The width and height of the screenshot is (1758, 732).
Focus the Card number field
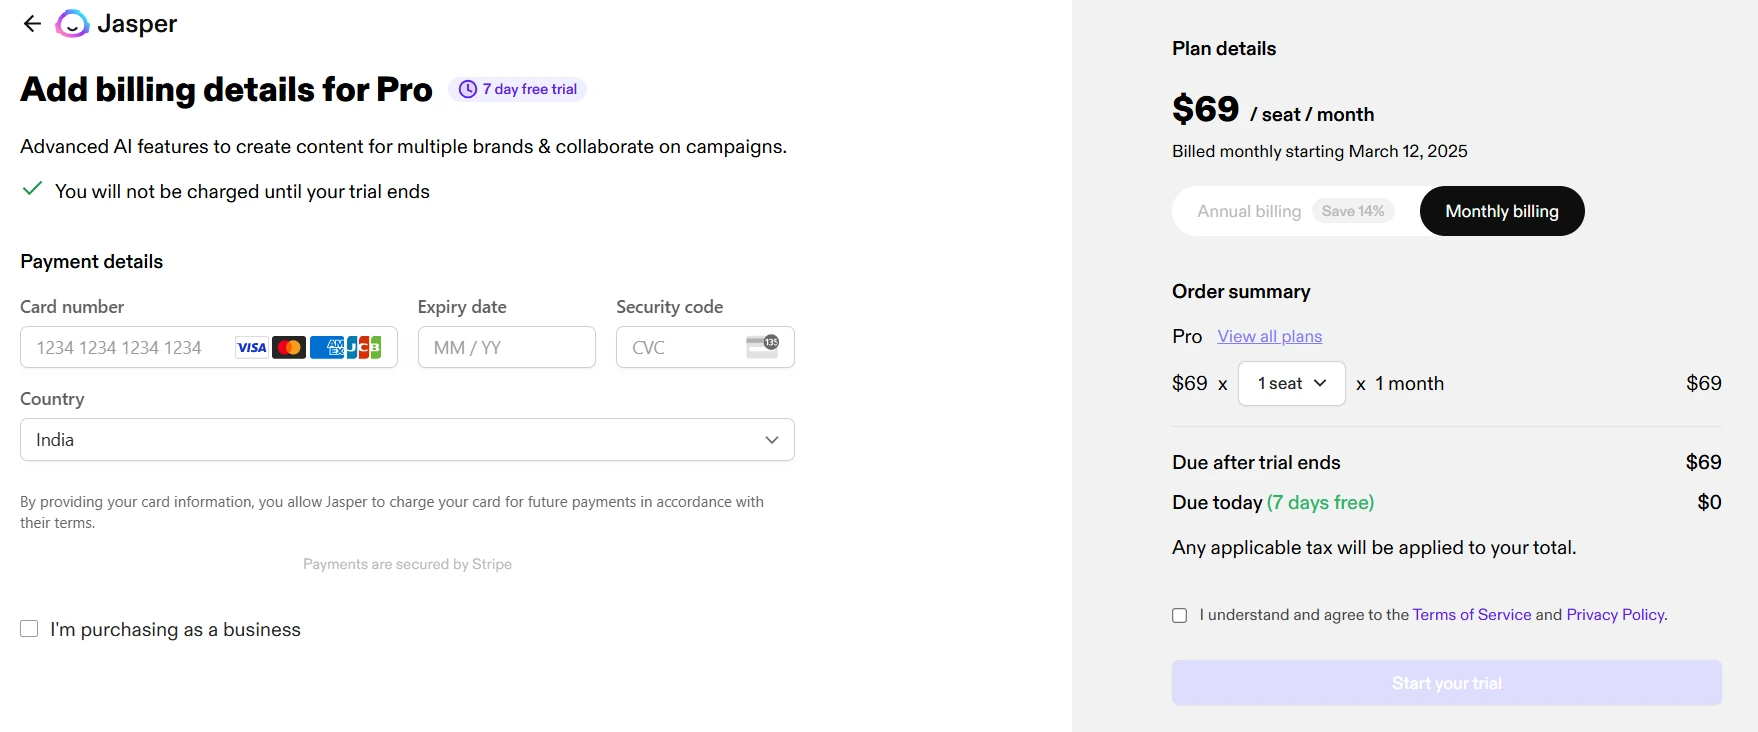pos(209,347)
